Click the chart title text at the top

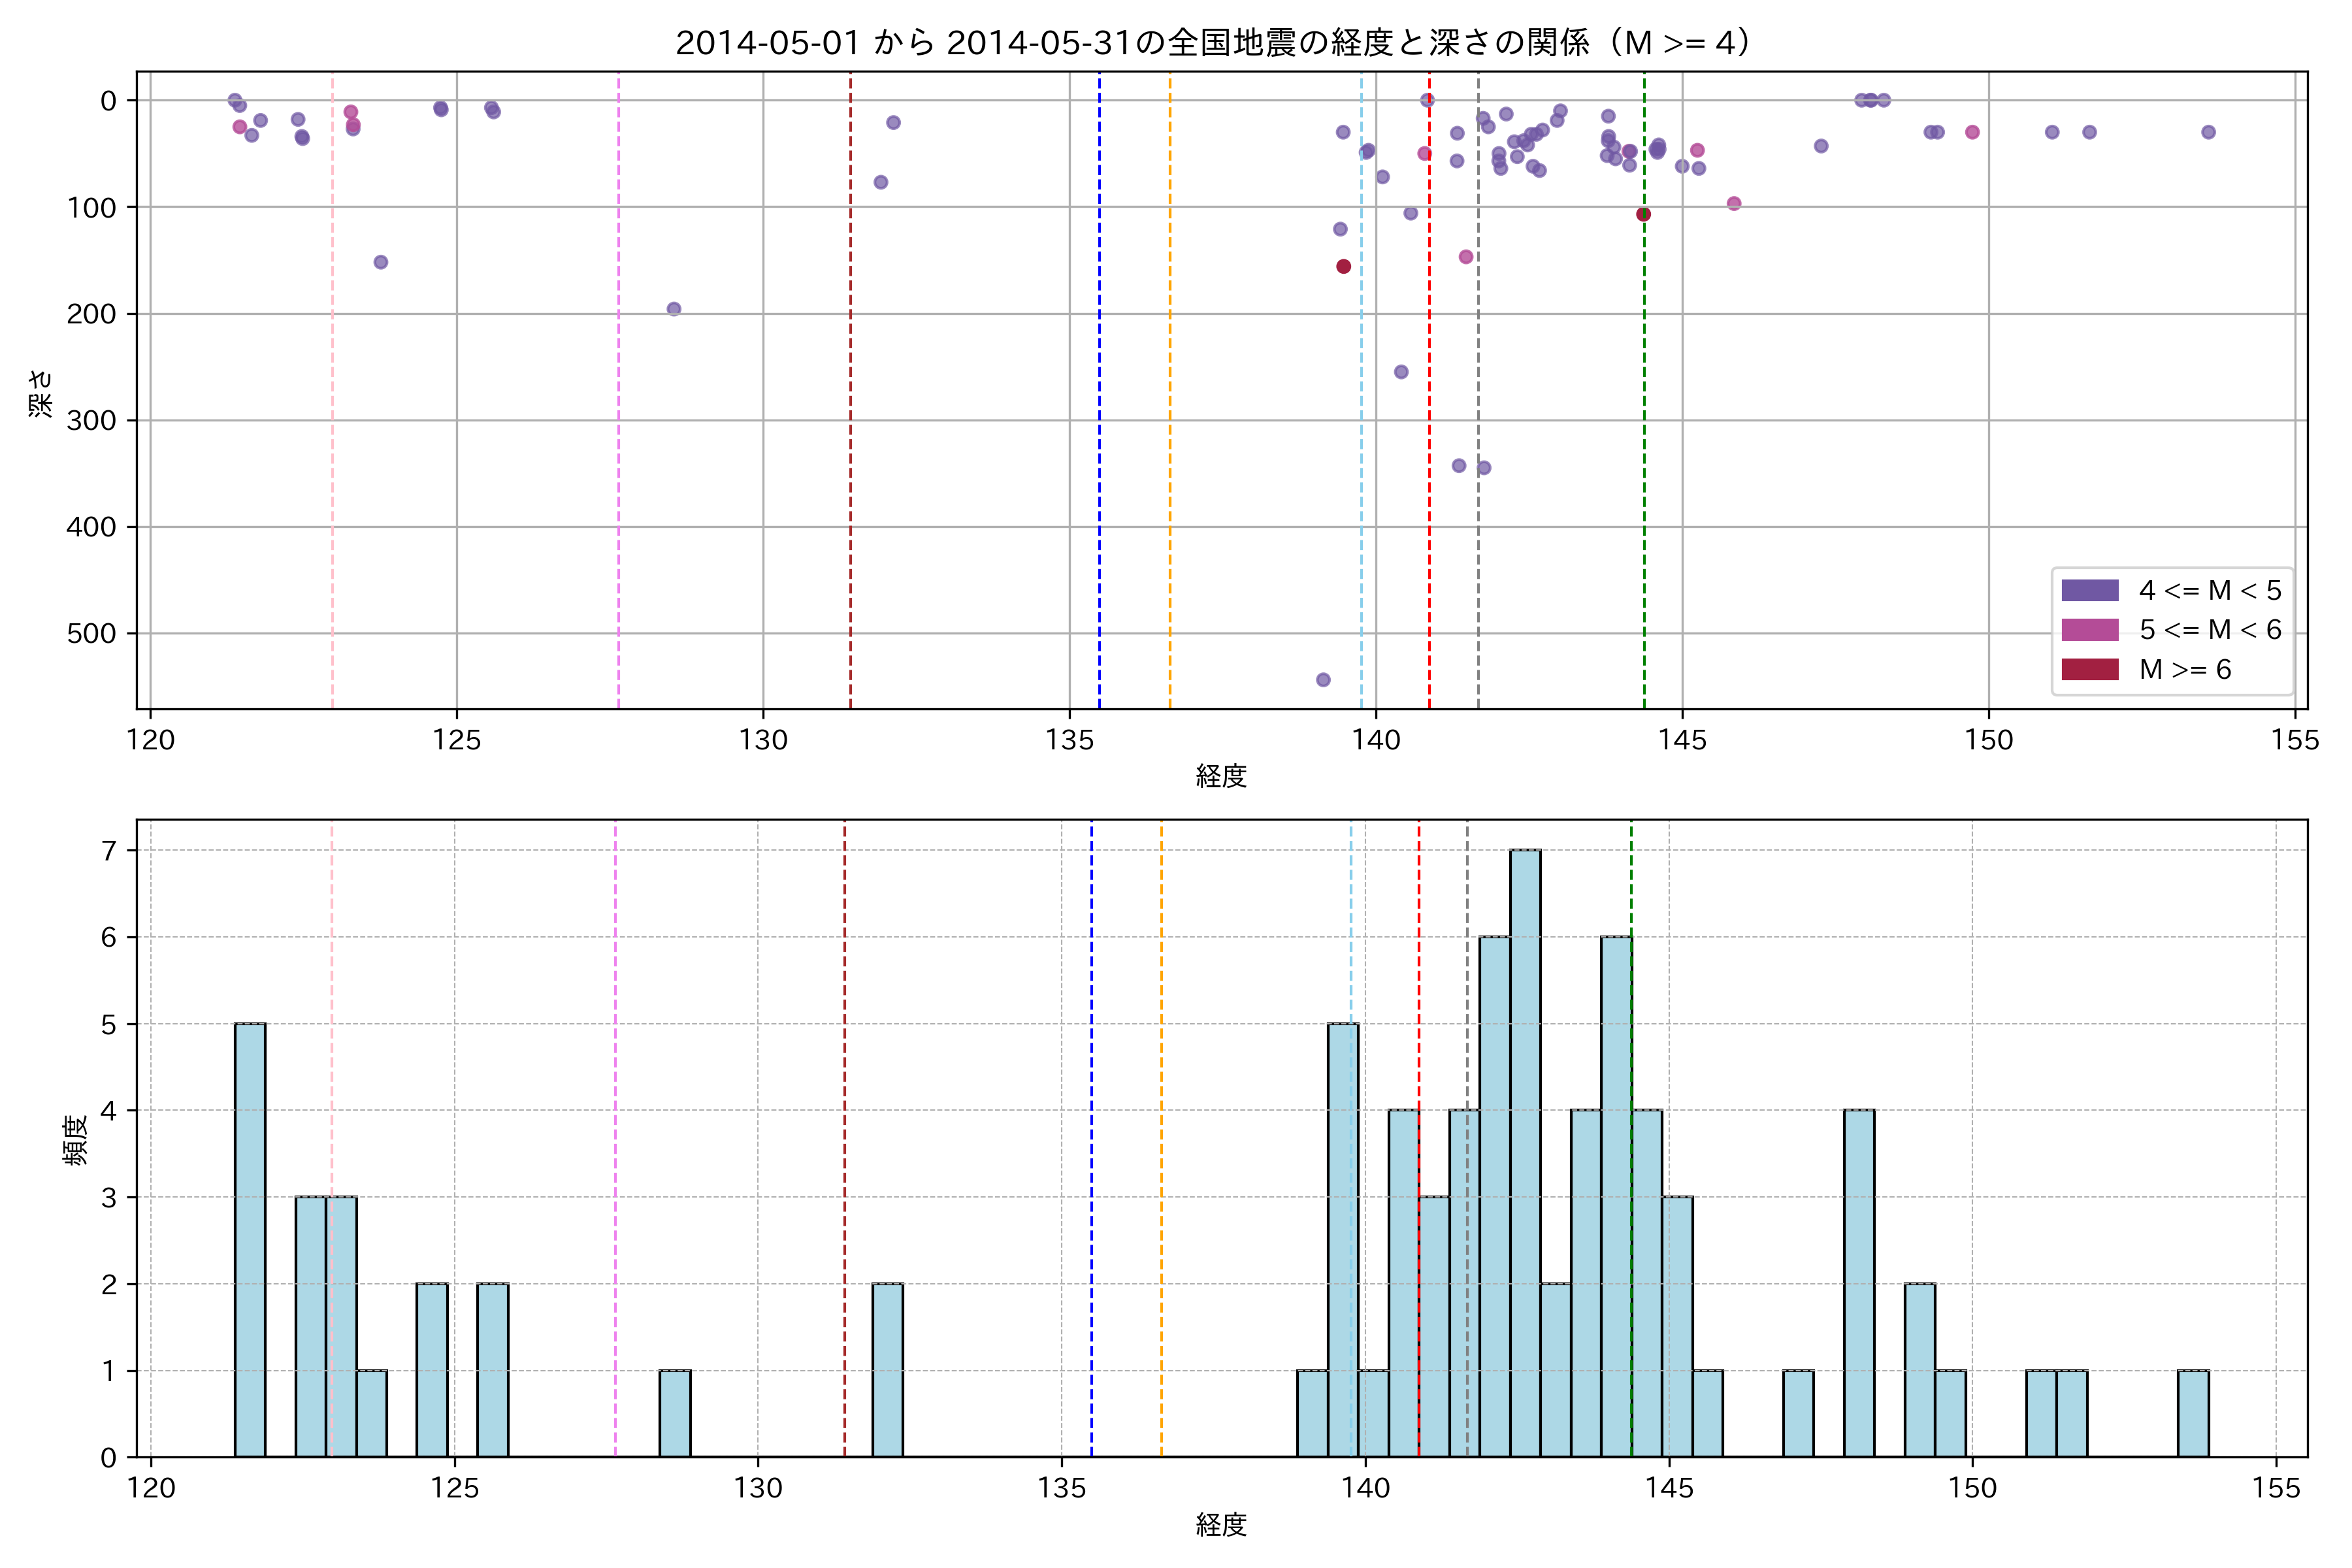pyautogui.click(x=1213, y=43)
